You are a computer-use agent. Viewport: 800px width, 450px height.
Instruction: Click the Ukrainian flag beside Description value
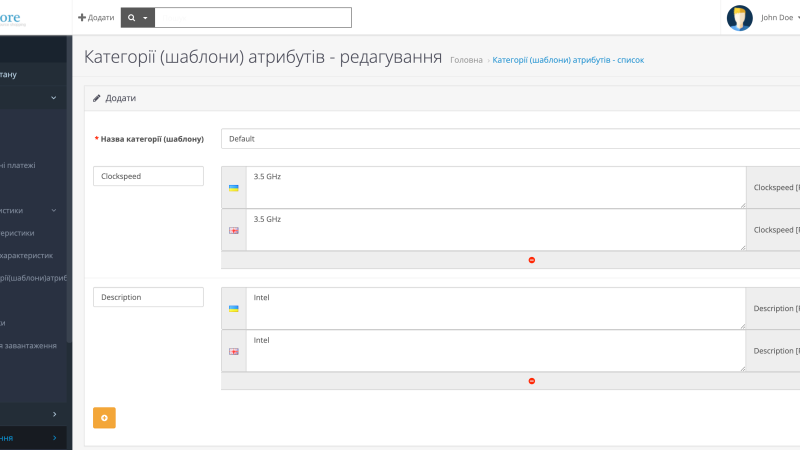coord(234,309)
